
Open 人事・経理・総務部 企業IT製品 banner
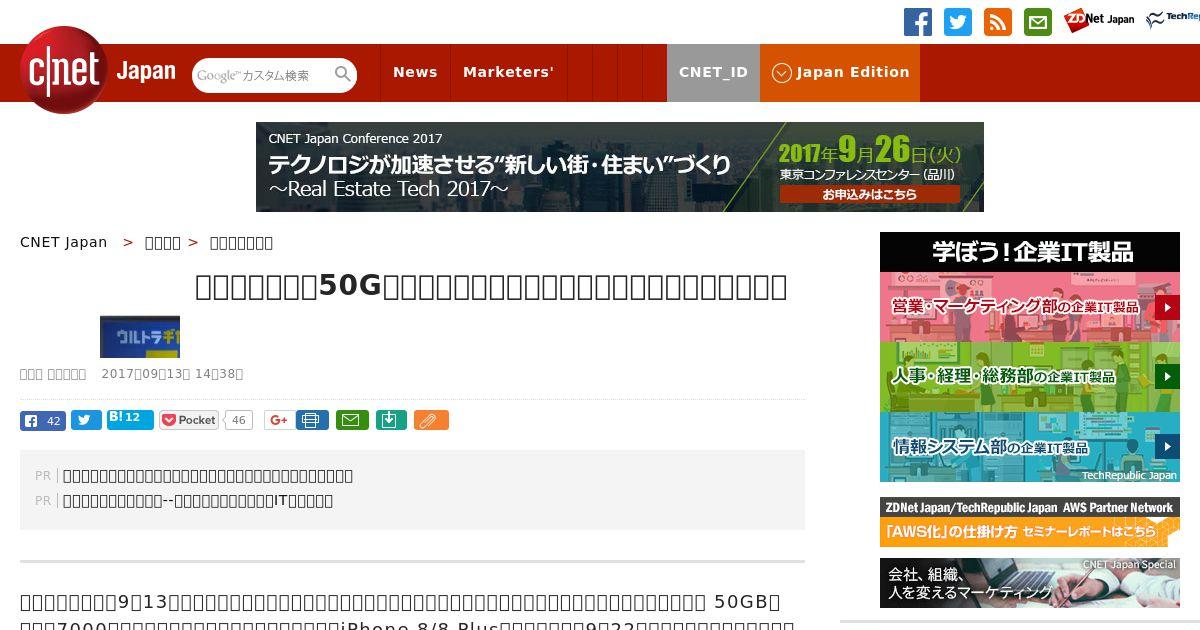tap(1030, 377)
